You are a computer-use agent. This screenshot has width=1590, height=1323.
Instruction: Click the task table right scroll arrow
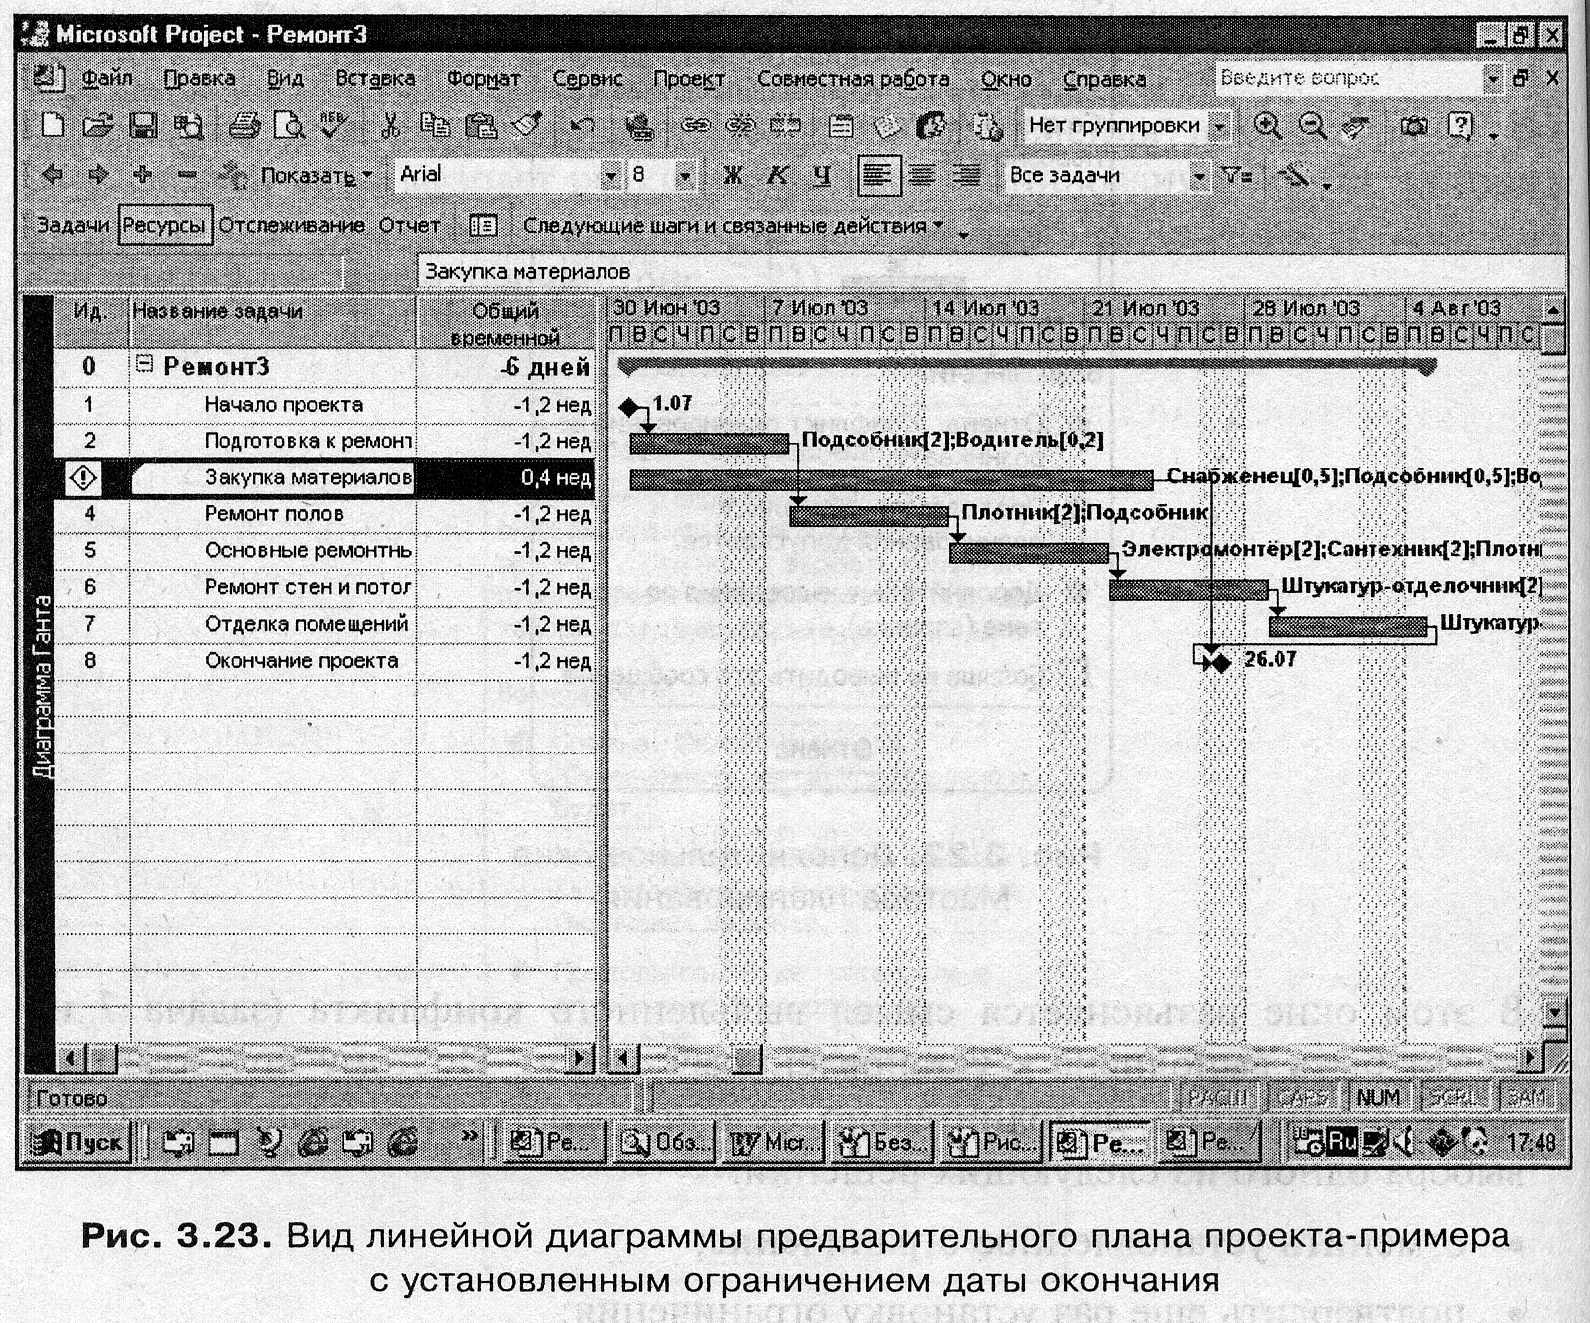(581, 1057)
